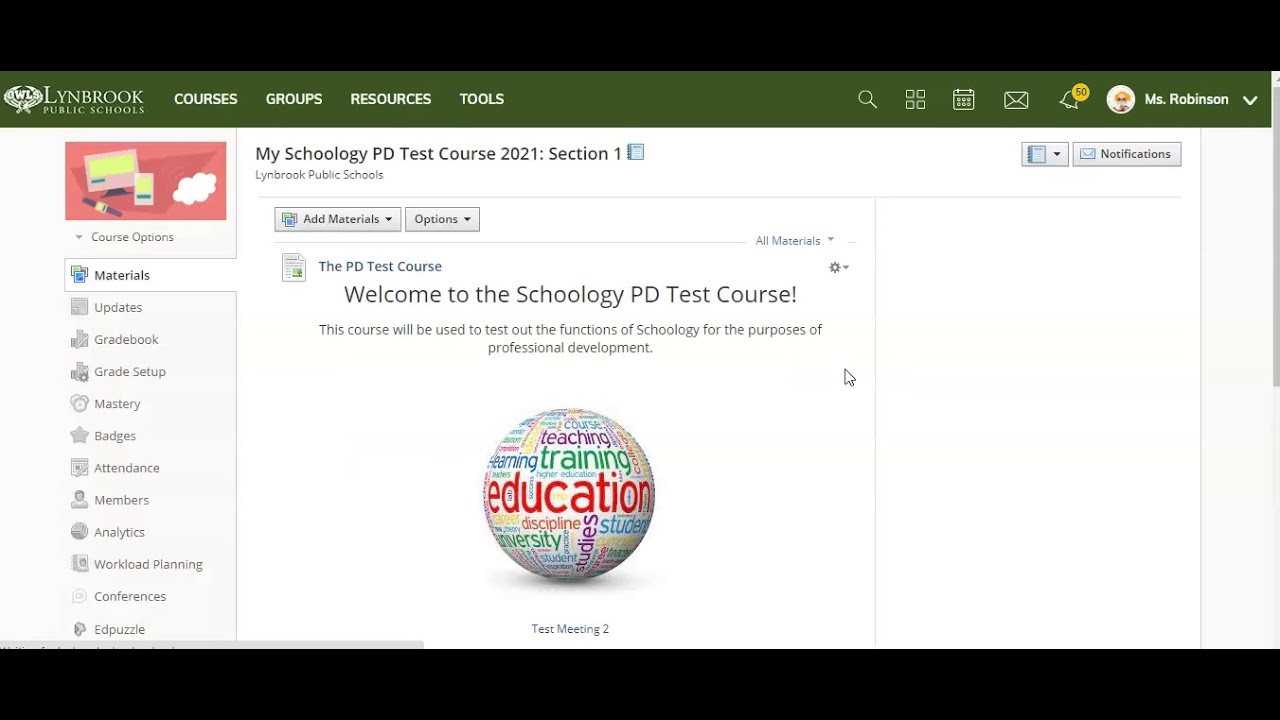
Task: Open the All Materials filter dropdown
Action: point(795,240)
